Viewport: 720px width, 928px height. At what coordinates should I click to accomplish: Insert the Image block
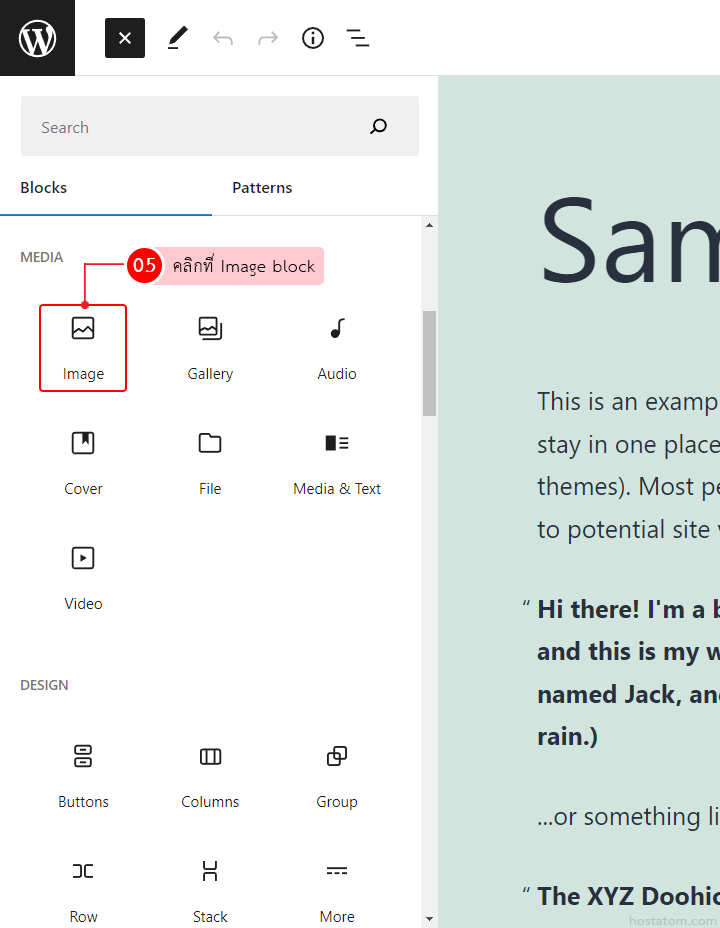click(x=83, y=347)
